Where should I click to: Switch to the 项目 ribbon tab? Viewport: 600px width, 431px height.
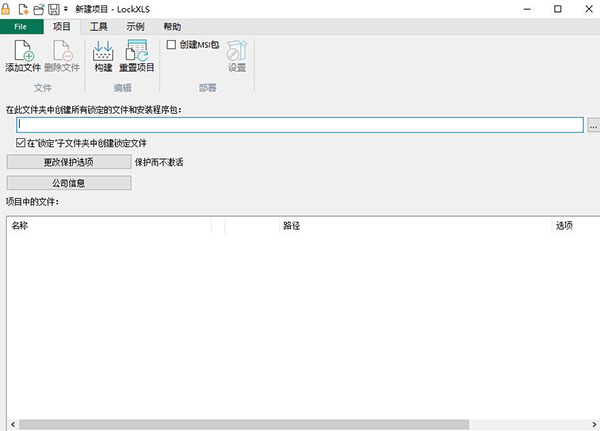[x=62, y=26]
